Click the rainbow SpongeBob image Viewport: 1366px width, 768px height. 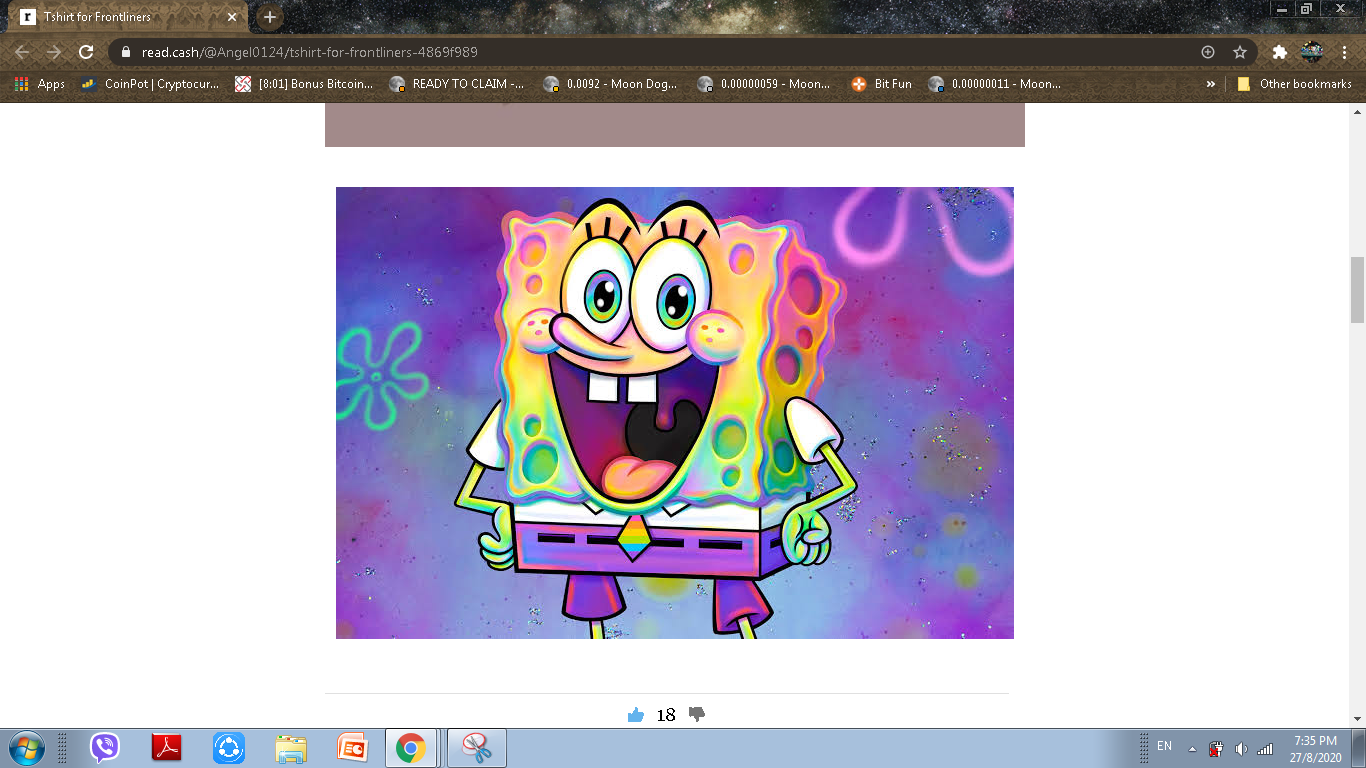(x=675, y=413)
